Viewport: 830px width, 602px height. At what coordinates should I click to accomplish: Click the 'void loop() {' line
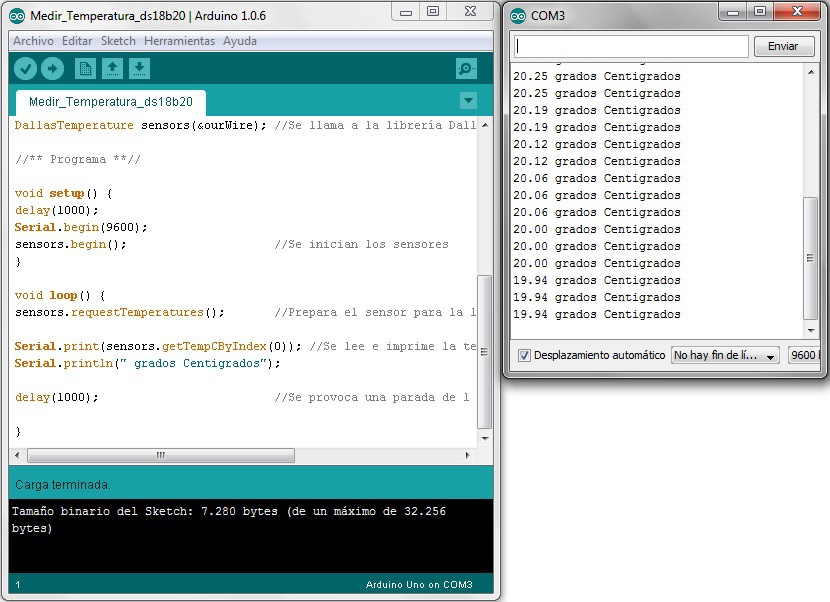(x=60, y=295)
